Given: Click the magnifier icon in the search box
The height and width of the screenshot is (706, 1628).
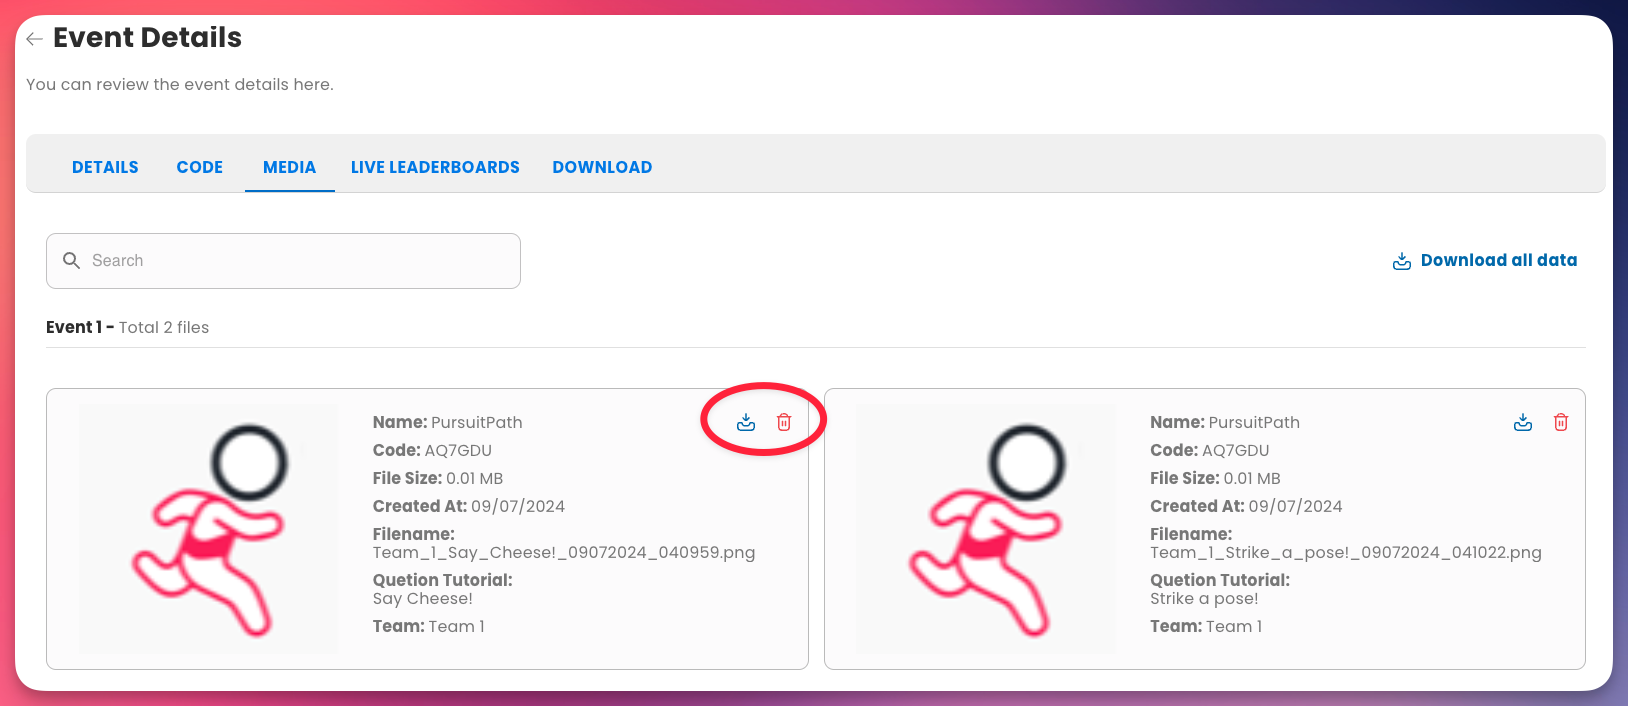Looking at the screenshot, I should (x=71, y=261).
